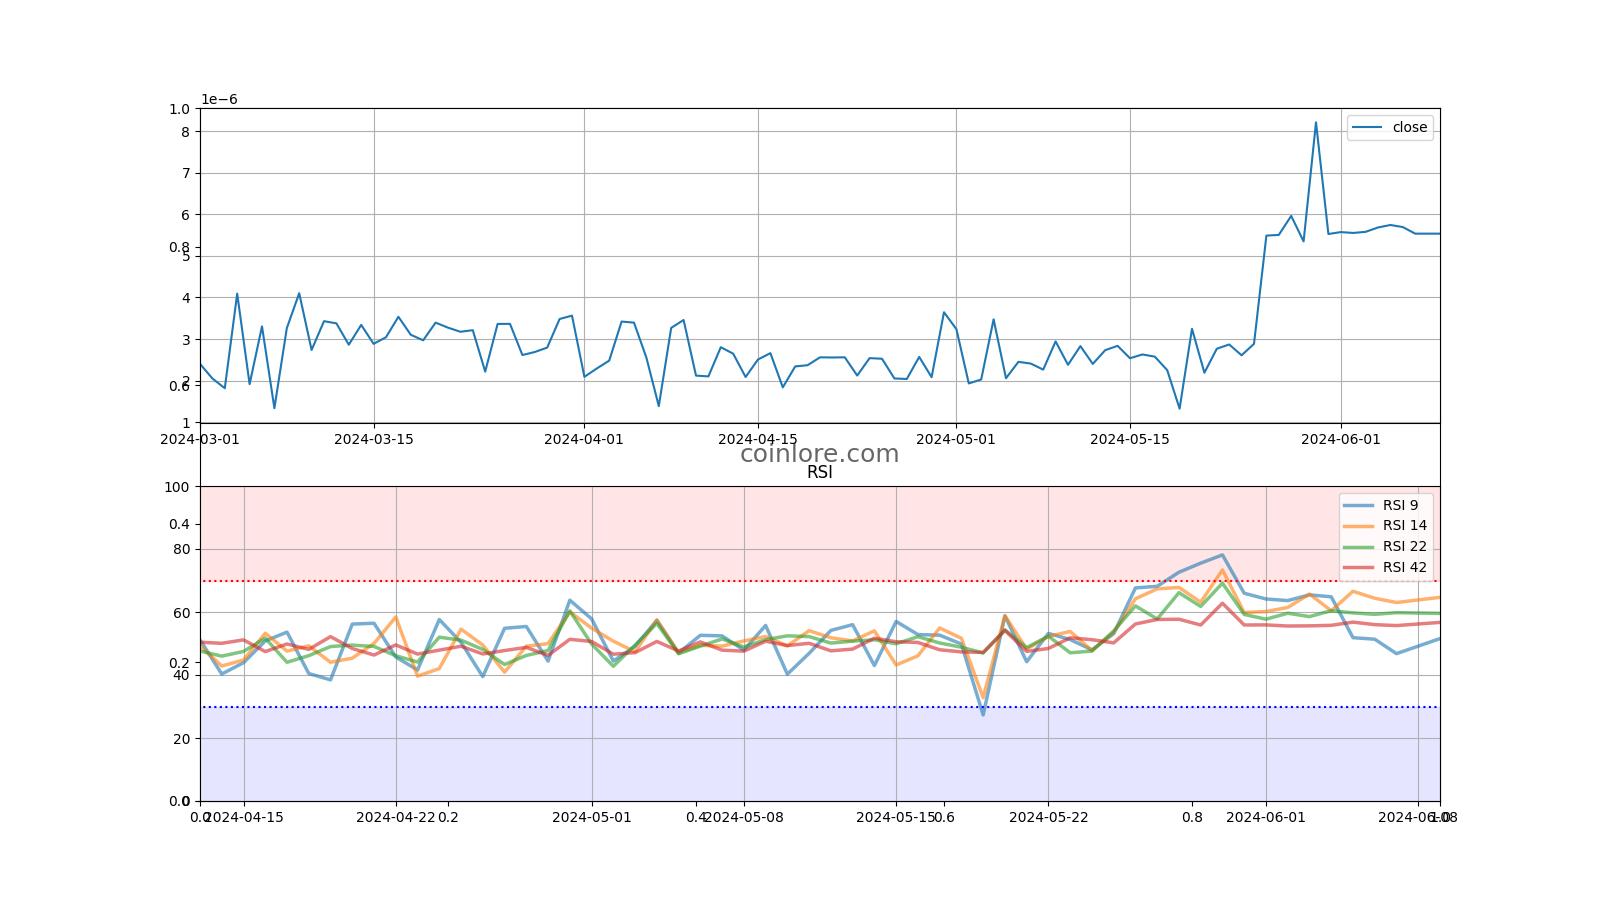Click the 2024-05-08 date on RSI chart
The image size is (1600, 900).
(744, 817)
